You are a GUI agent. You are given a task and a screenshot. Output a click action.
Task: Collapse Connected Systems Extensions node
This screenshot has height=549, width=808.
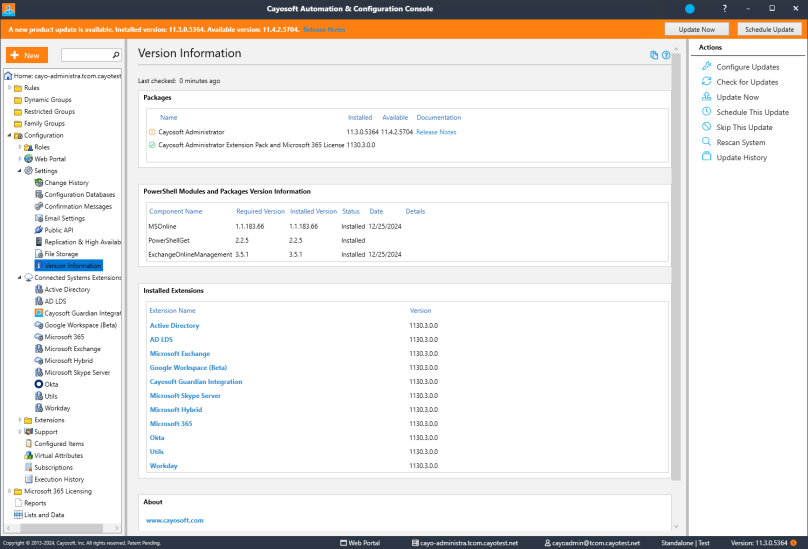click(20, 277)
